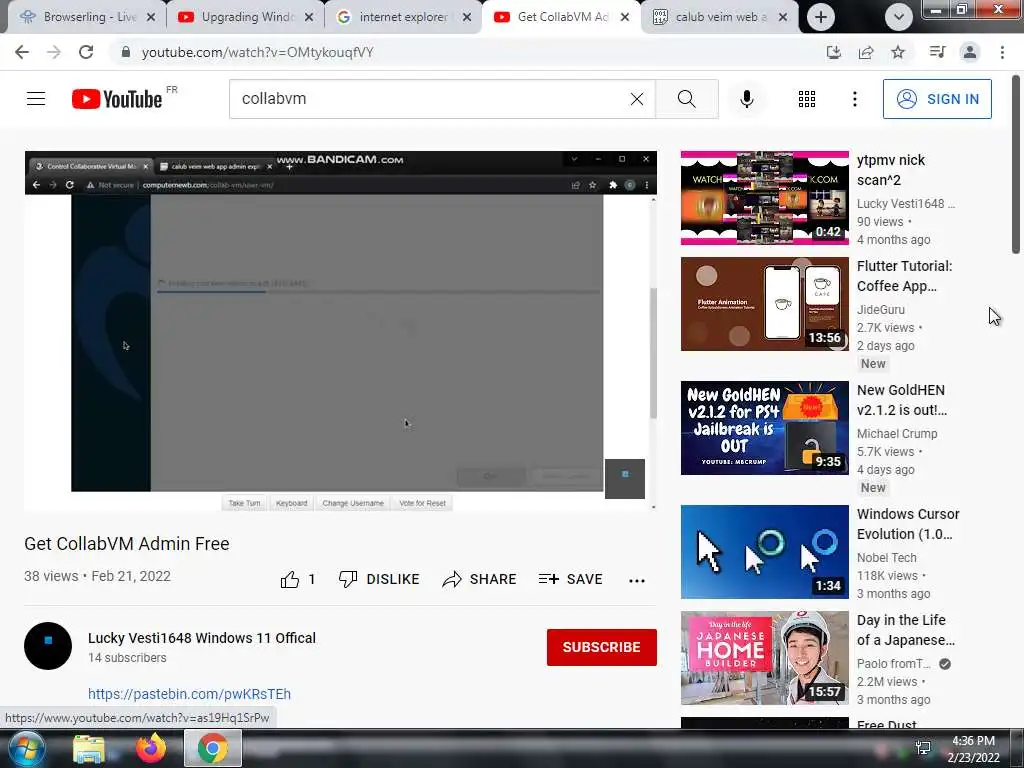The height and width of the screenshot is (768, 1024).
Task: Switch to internet explorer Google tab
Action: point(403,17)
